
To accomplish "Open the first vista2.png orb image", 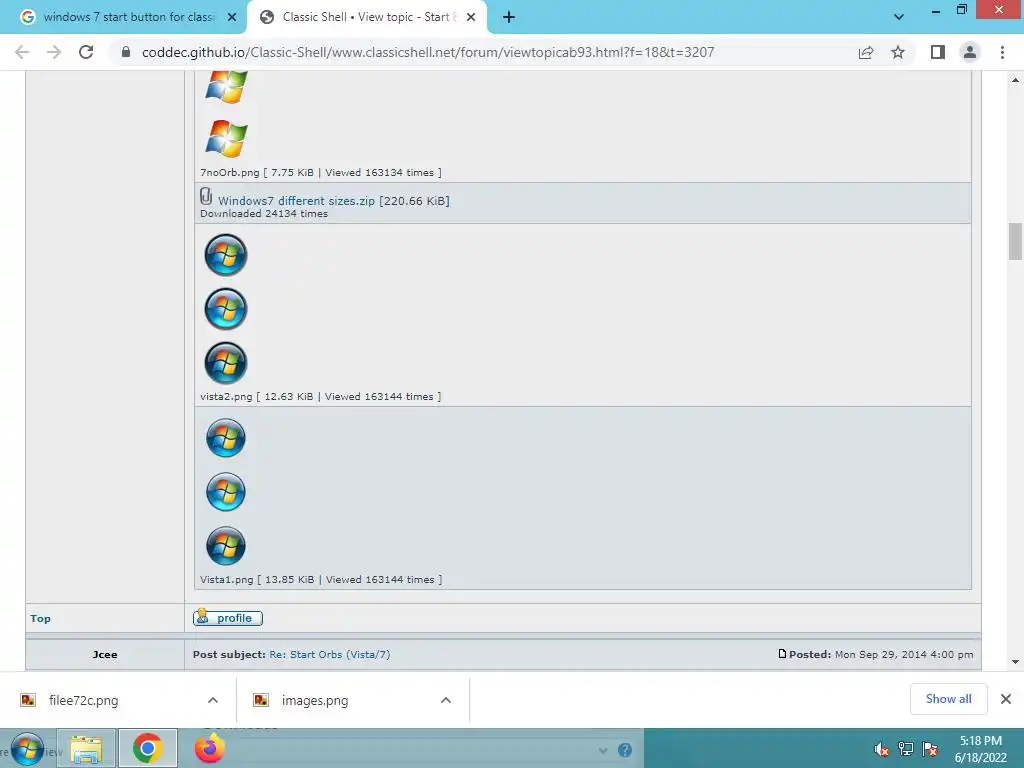I will click(x=226, y=255).
